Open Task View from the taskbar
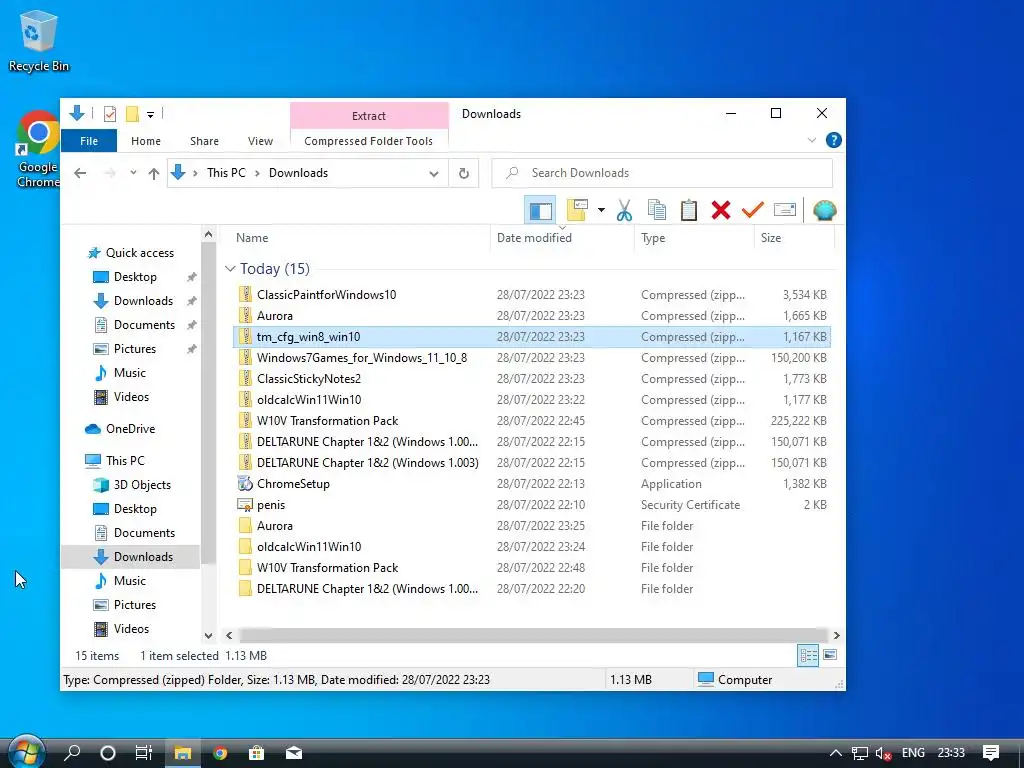Screen dimensions: 1024x768 [144, 753]
